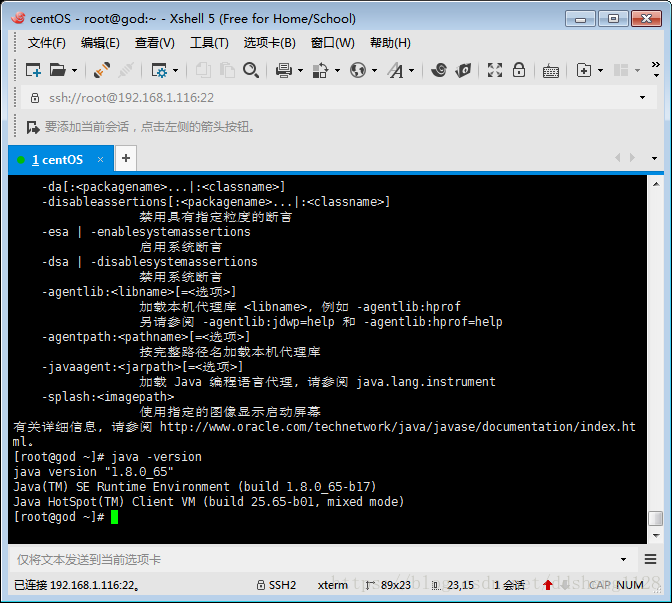Expand the Properties icon dropdown arrow

click(x=176, y=70)
